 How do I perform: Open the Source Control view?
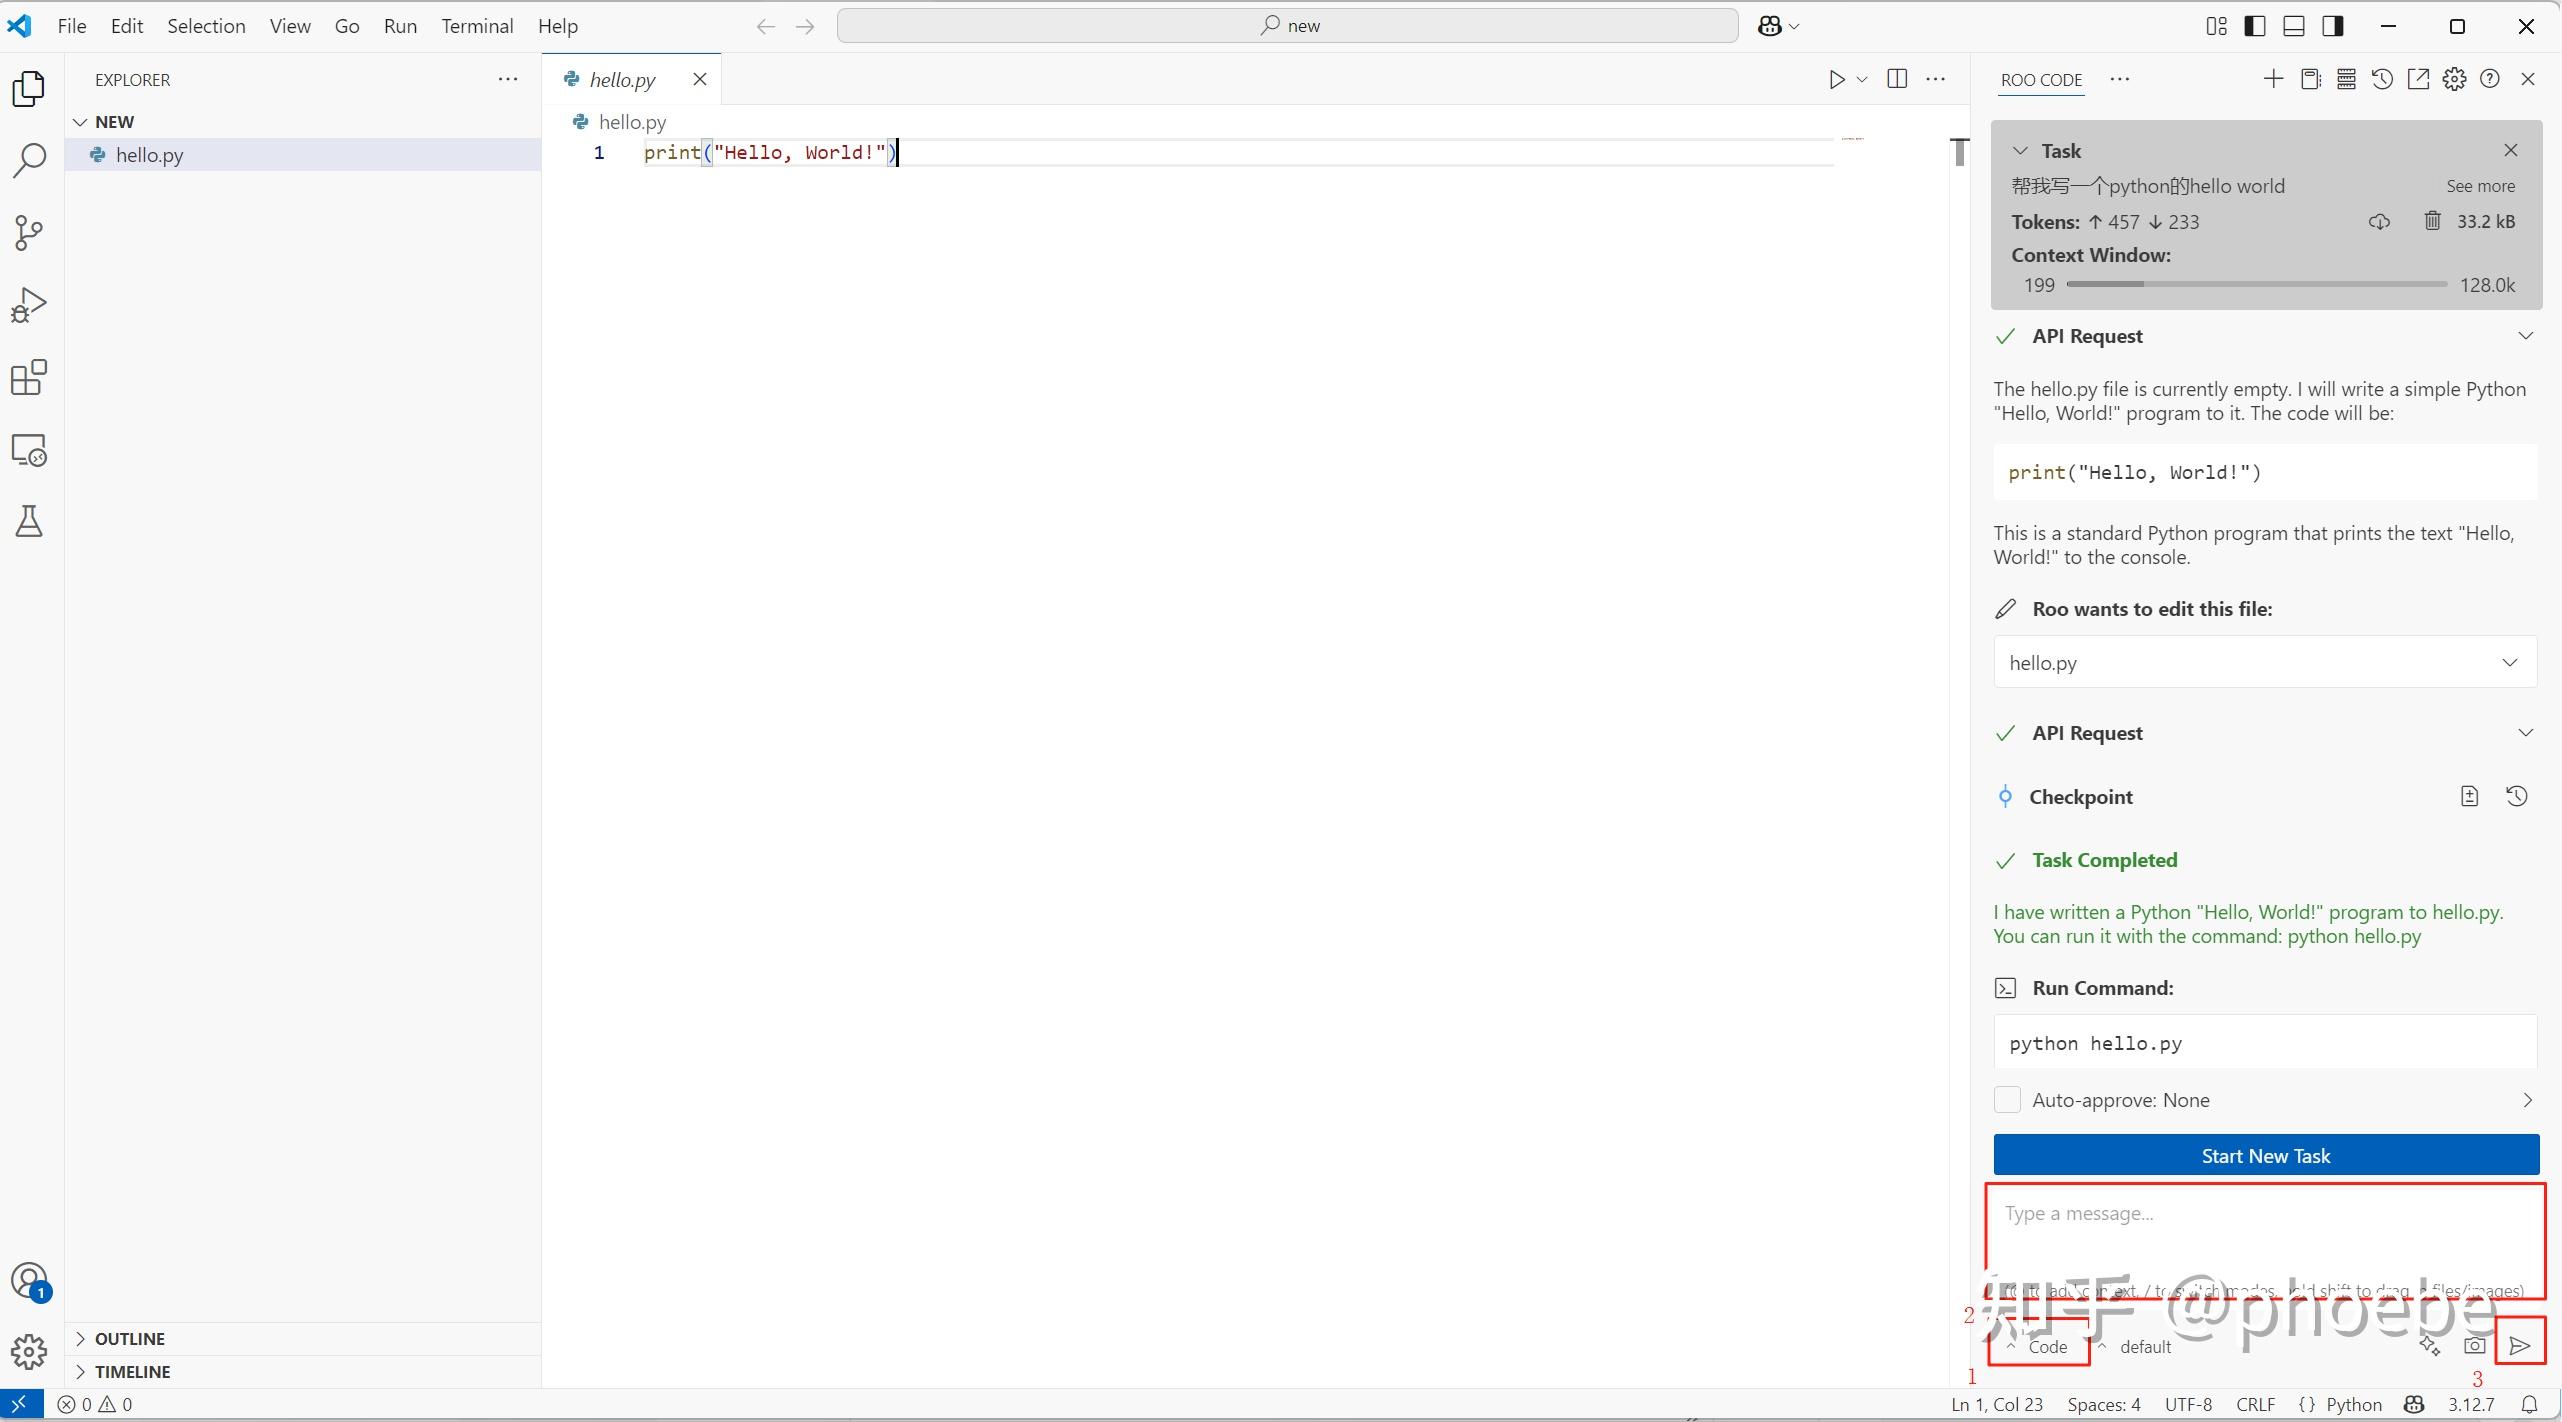(x=29, y=233)
